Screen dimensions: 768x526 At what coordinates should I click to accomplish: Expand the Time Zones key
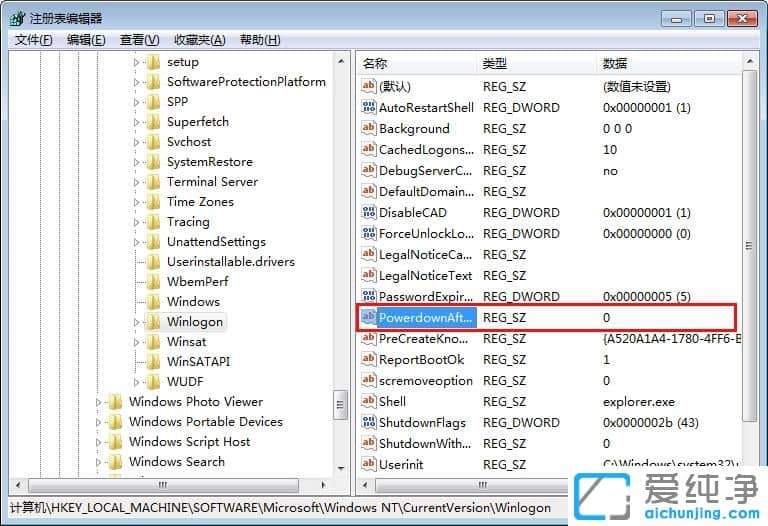(136, 202)
